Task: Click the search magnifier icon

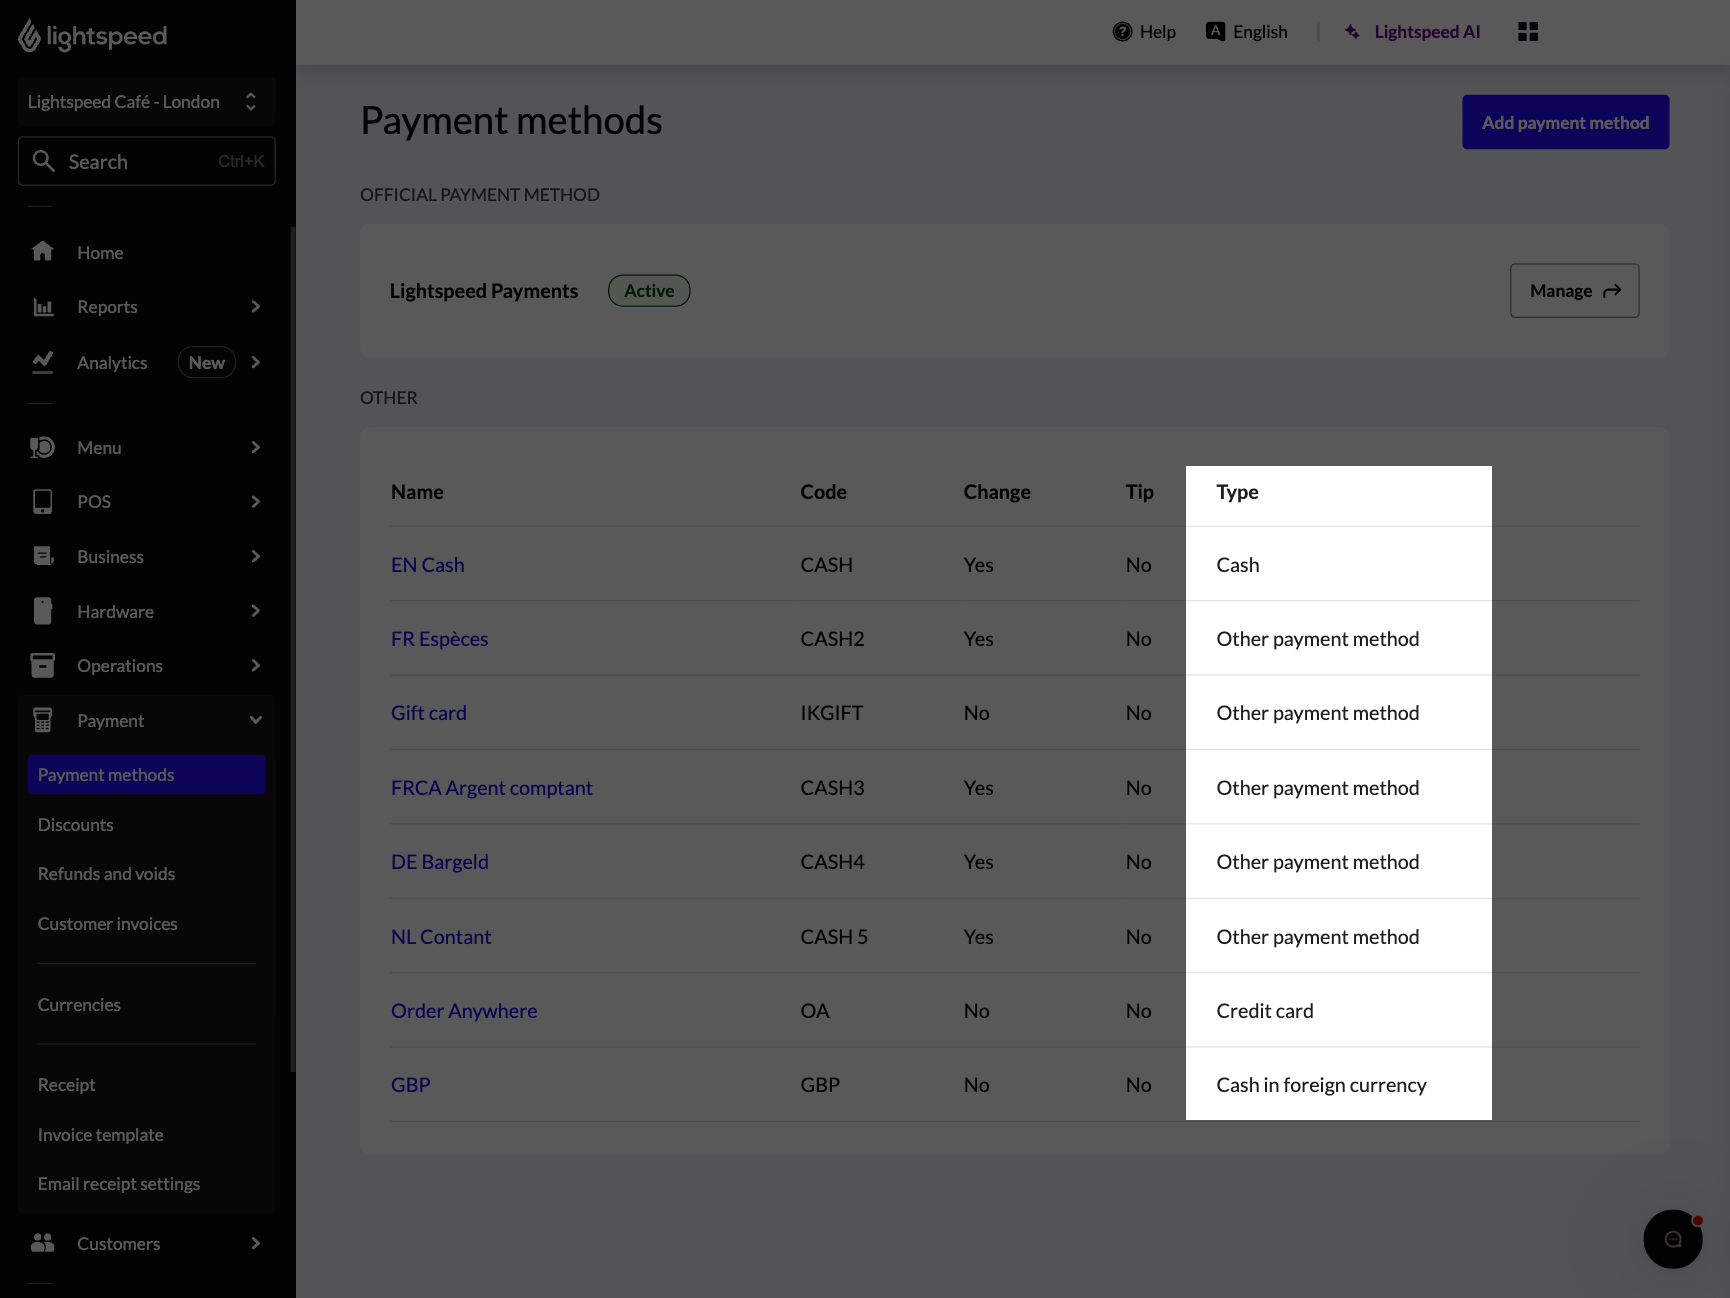Action: click(x=43, y=161)
